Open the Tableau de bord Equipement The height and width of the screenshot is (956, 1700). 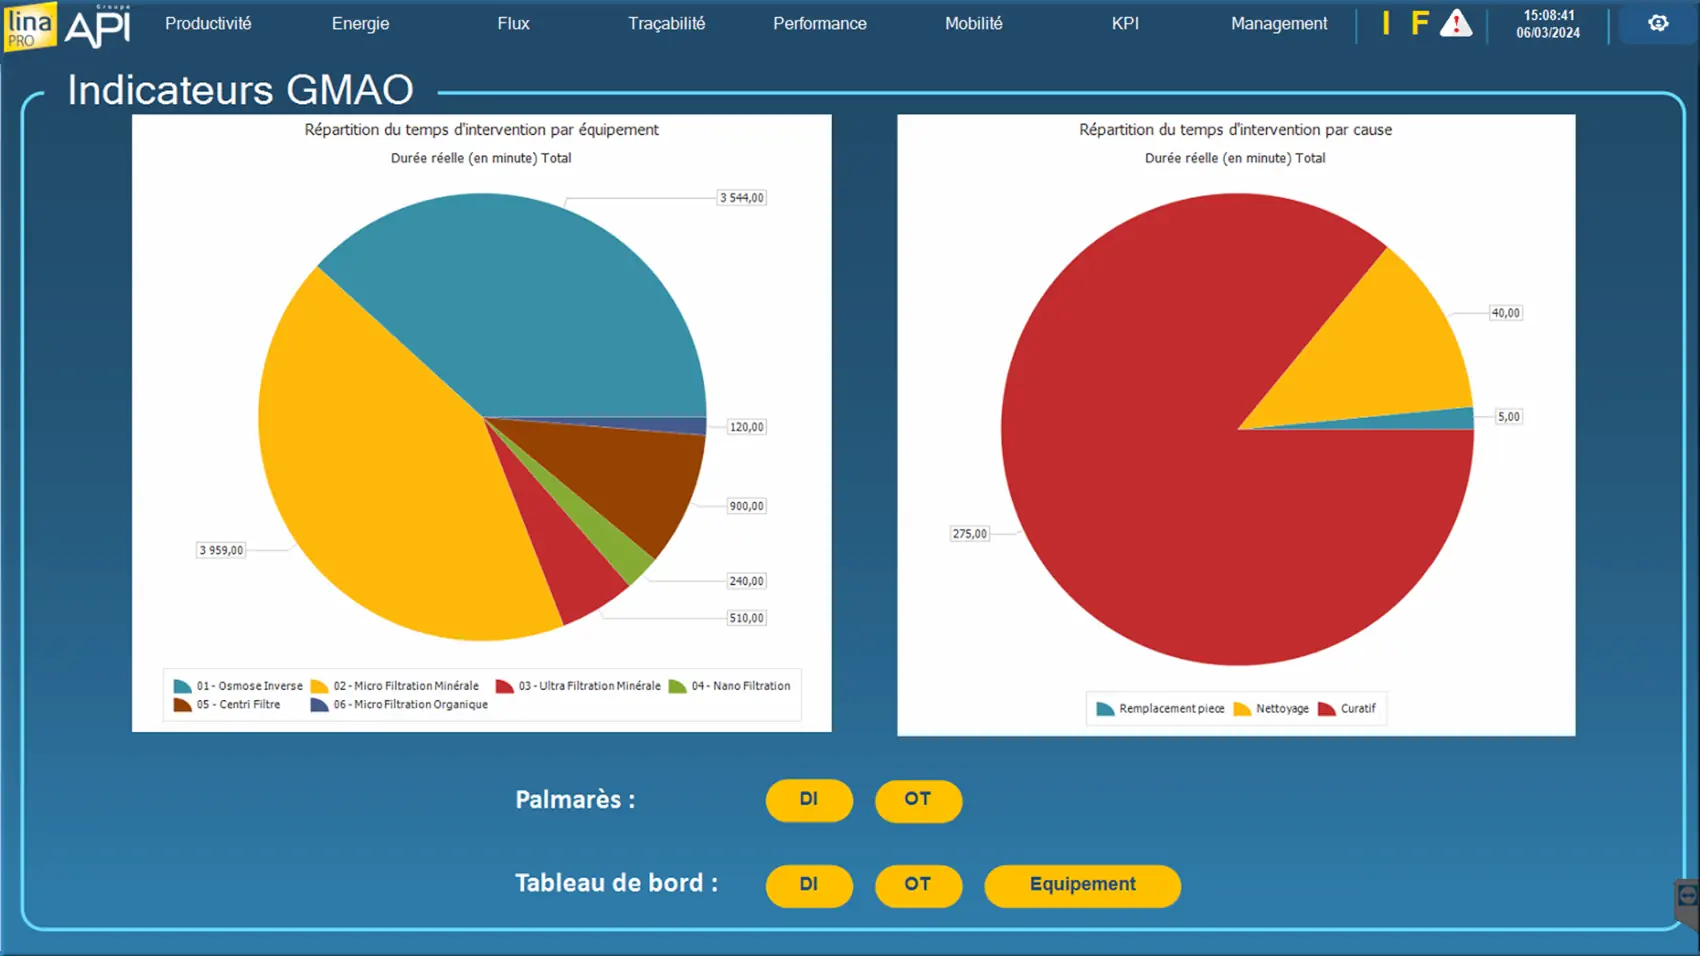[1082, 885]
